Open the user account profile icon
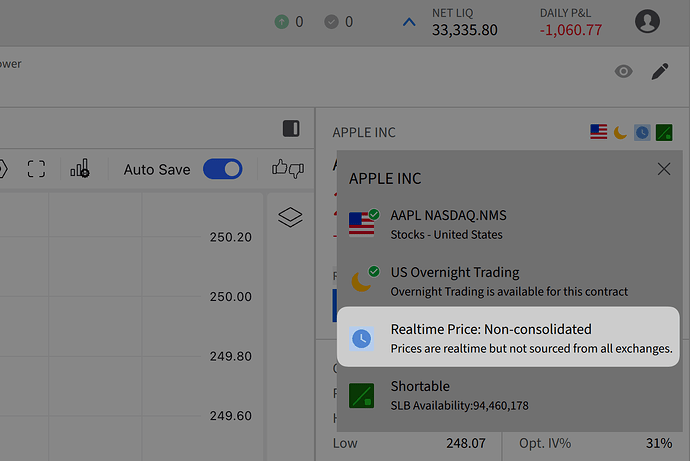 [647, 21]
